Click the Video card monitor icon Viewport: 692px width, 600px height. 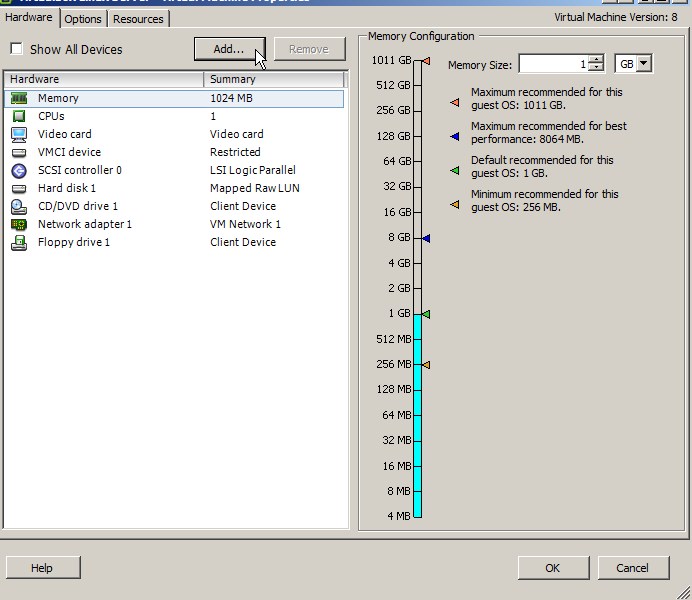click(x=19, y=135)
